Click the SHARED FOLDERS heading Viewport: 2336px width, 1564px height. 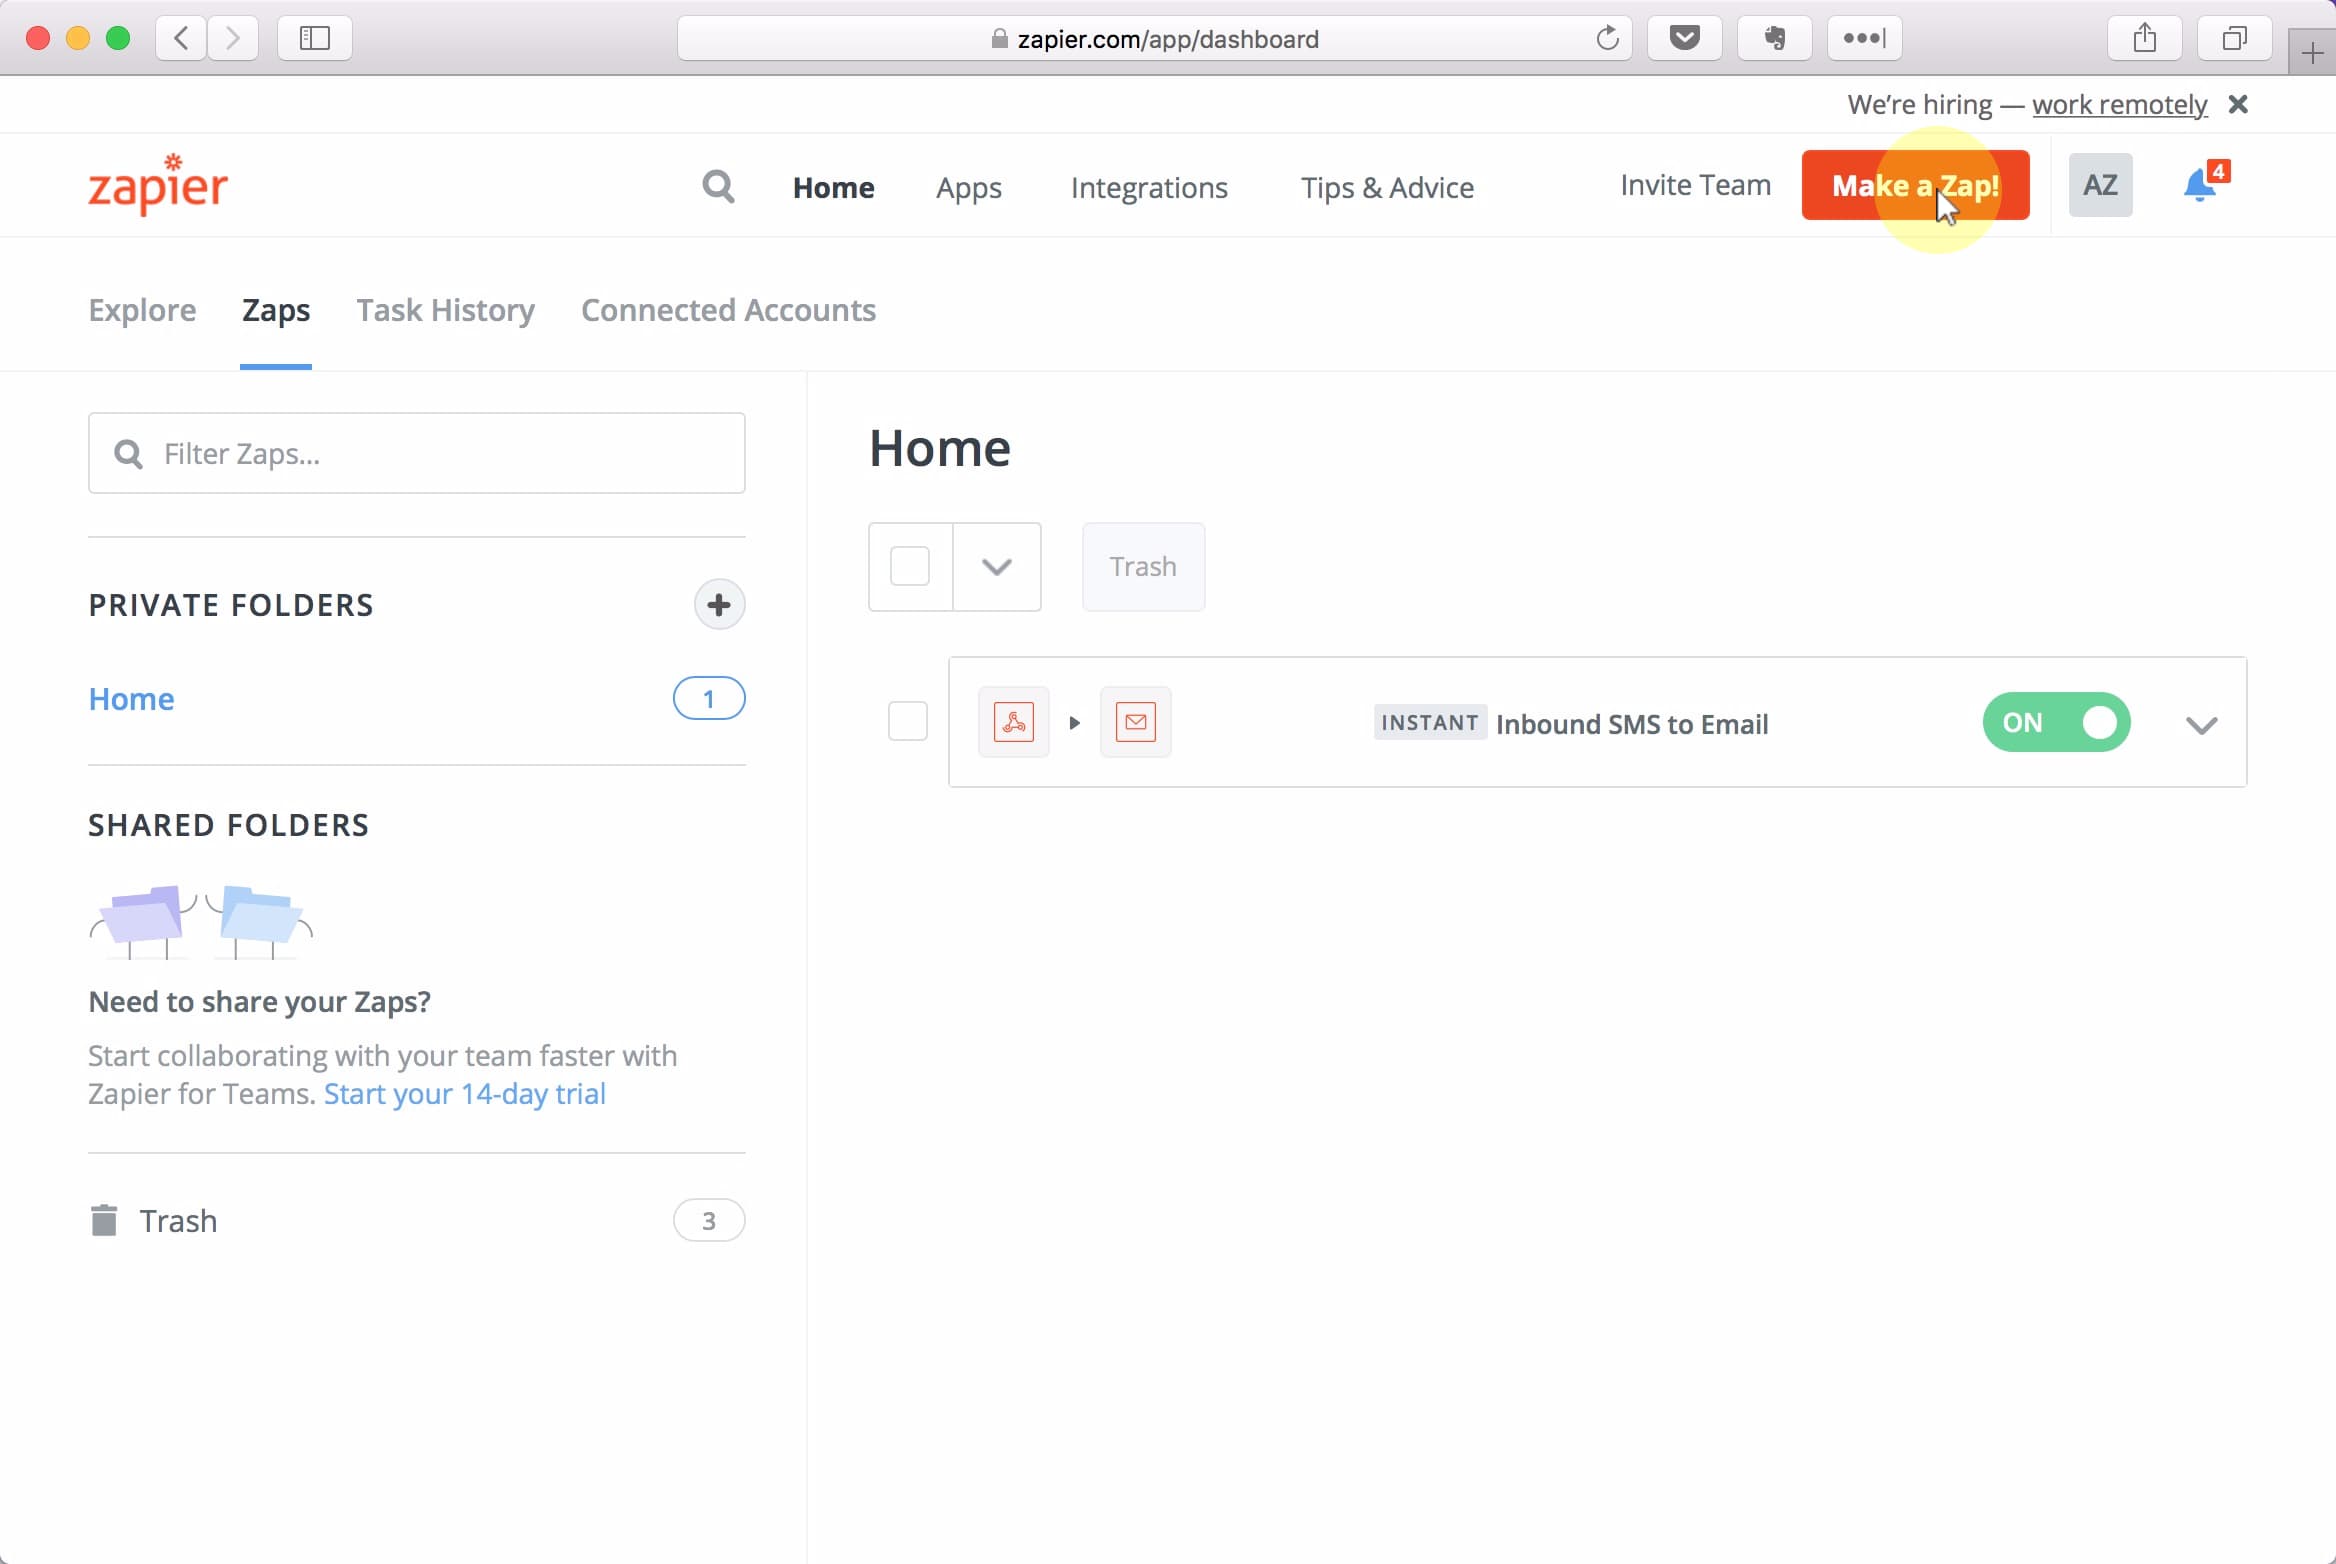pyautogui.click(x=229, y=825)
